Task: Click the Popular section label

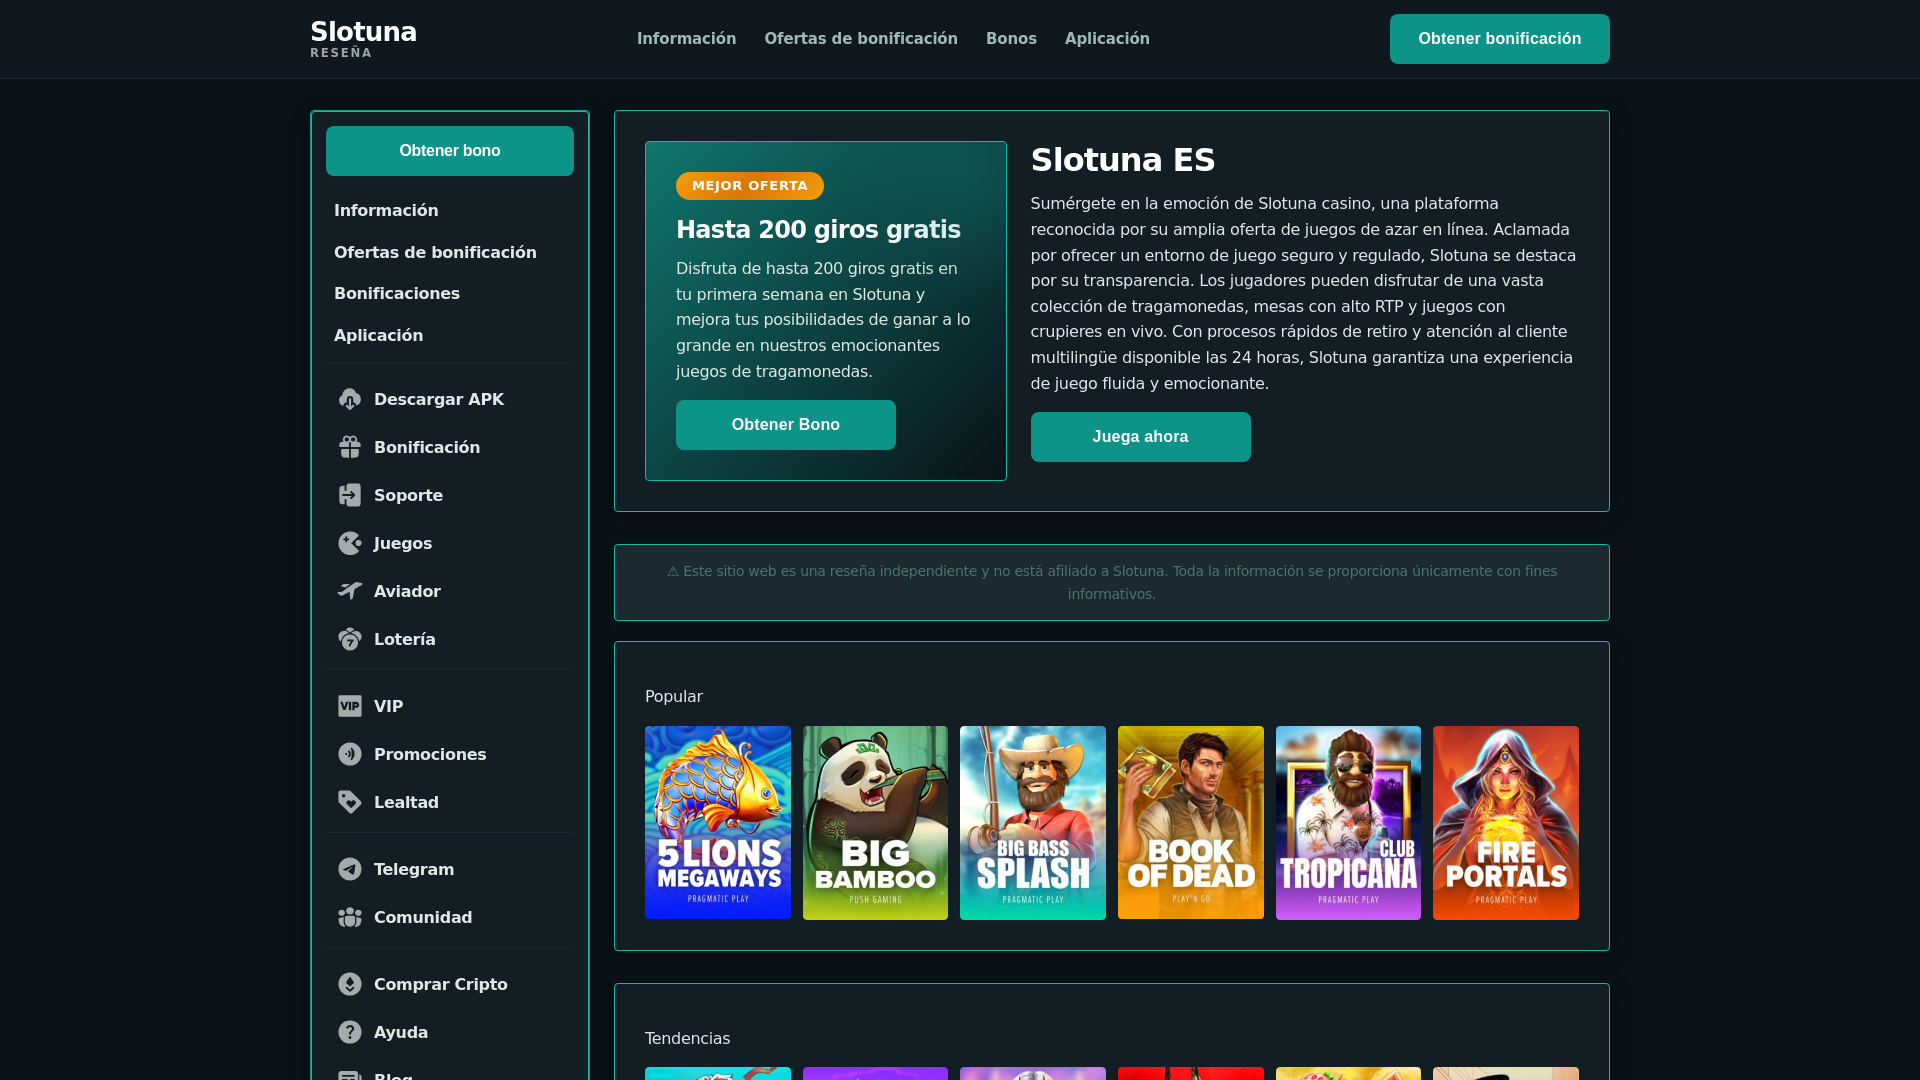Action: point(674,697)
